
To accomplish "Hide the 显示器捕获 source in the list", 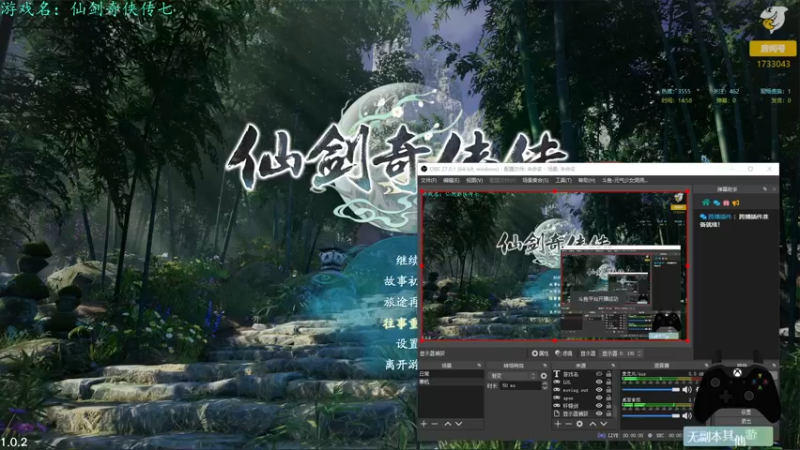I will tap(599, 413).
